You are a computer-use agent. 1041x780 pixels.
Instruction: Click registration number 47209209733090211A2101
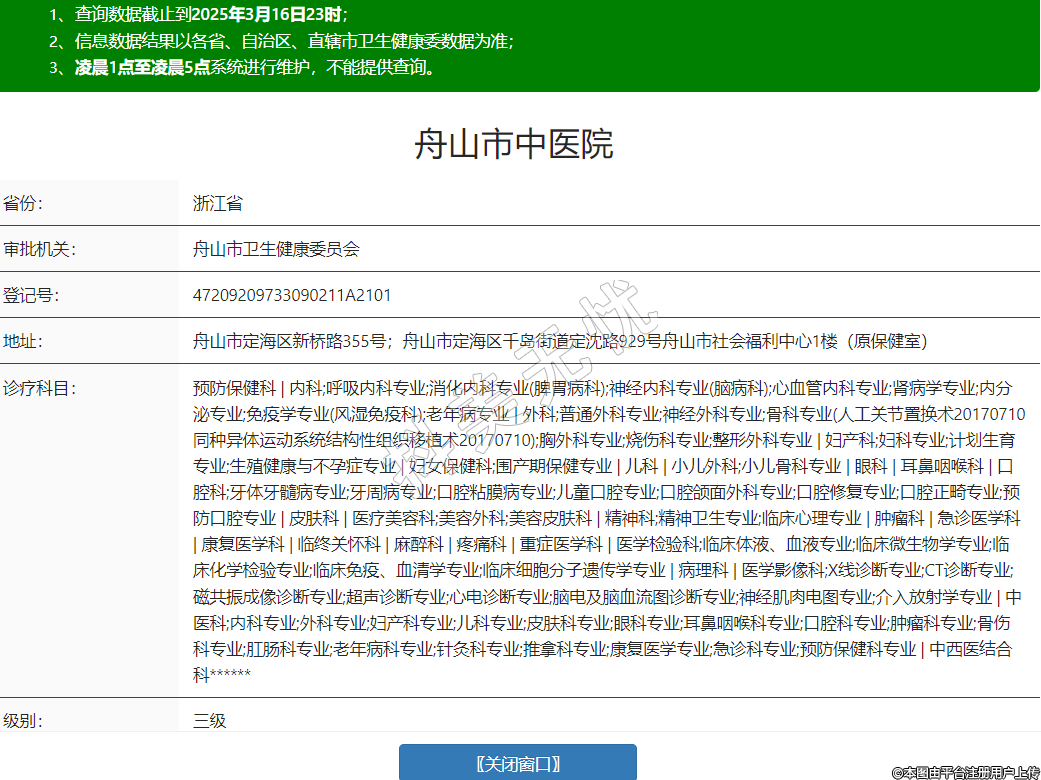(292, 295)
